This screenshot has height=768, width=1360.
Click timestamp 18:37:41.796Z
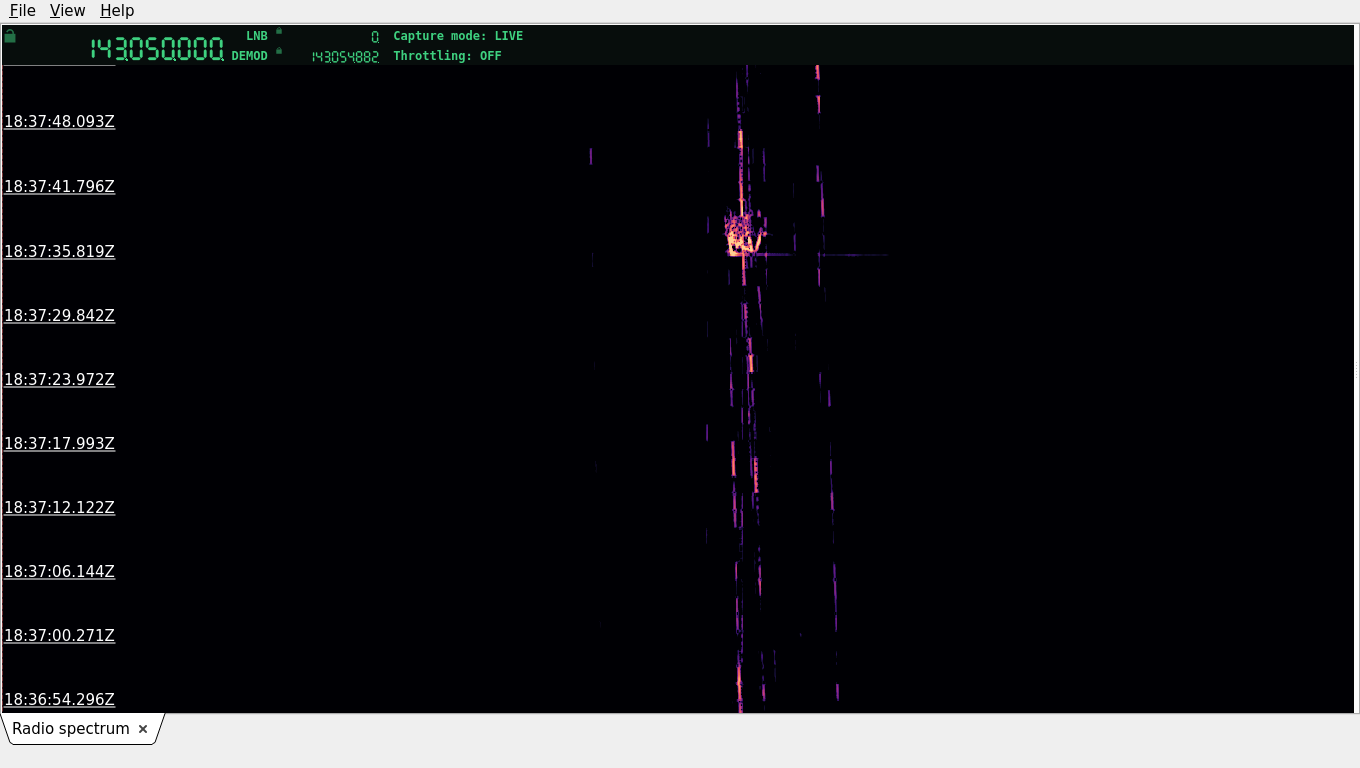pyautogui.click(x=59, y=186)
